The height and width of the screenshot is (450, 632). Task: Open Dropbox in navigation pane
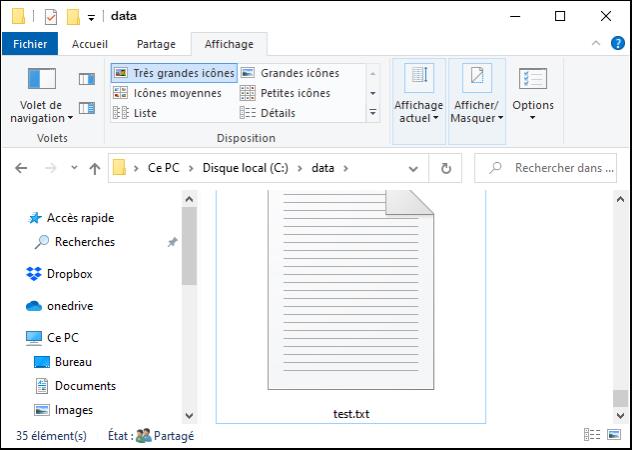point(68,274)
